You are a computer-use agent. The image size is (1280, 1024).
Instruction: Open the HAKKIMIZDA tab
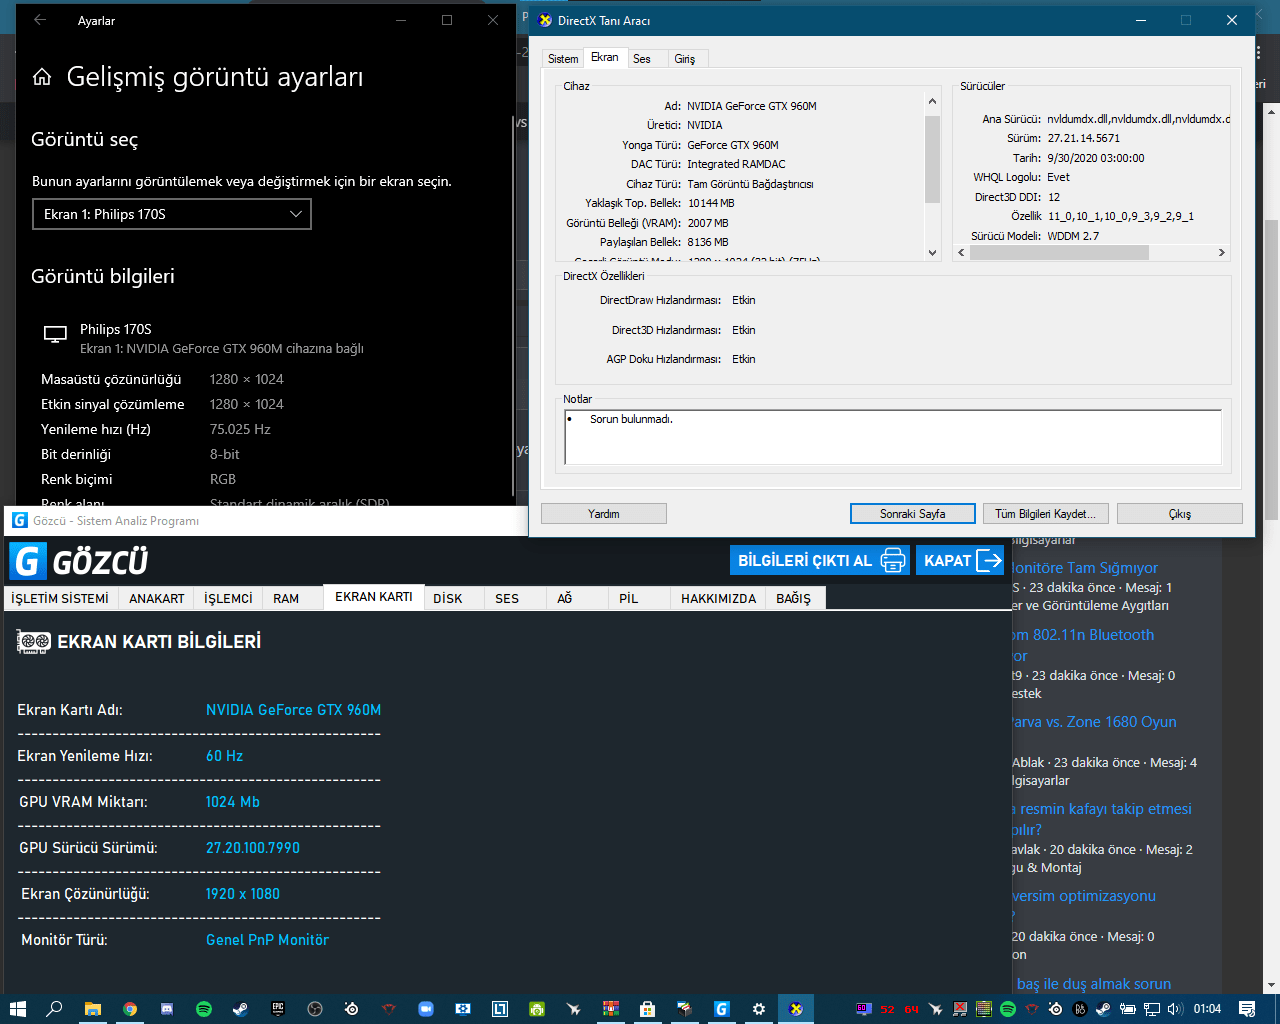coord(719,598)
